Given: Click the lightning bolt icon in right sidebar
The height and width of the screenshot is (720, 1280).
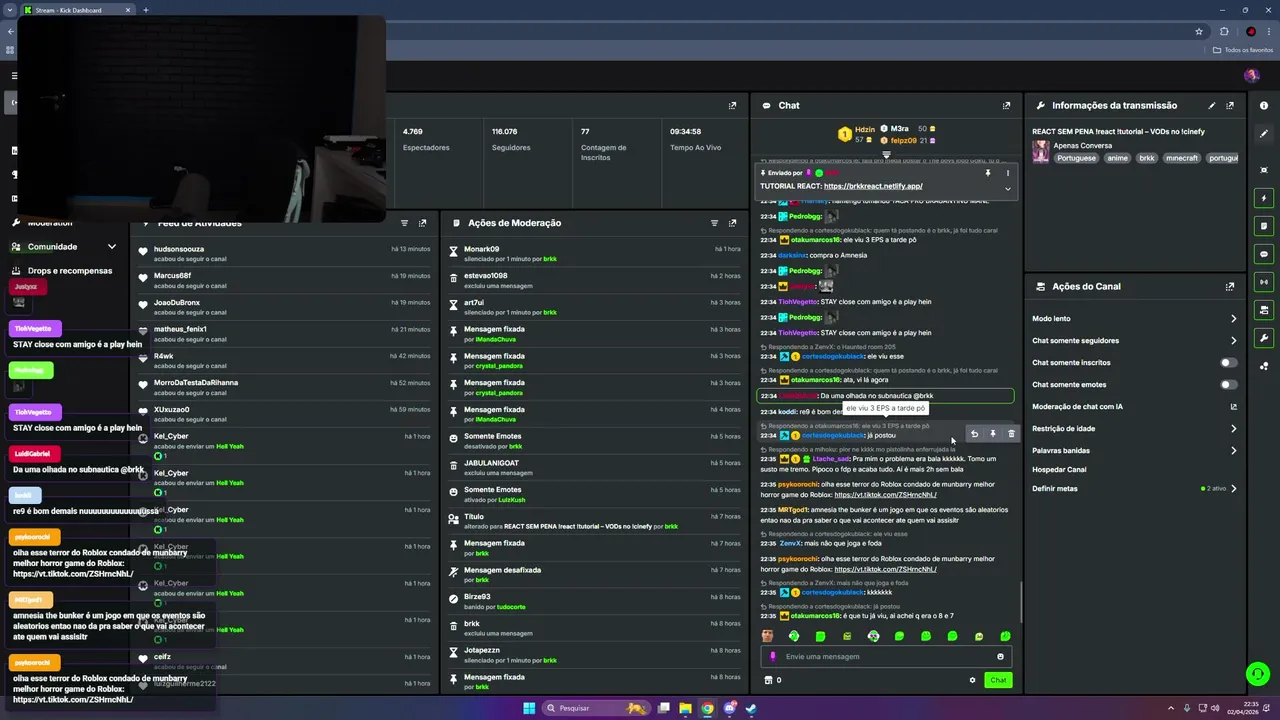Looking at the screenshot, I should pos(1264,198).
